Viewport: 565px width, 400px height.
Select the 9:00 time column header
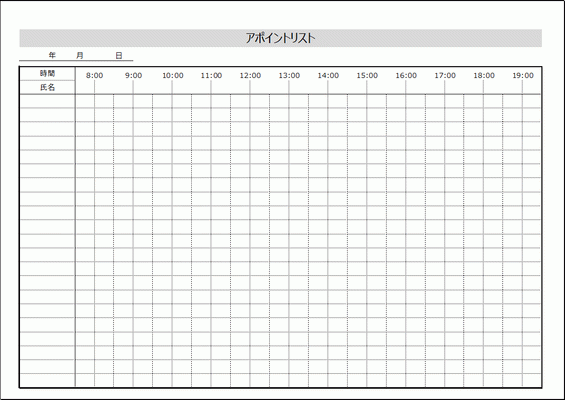(133, 75)
